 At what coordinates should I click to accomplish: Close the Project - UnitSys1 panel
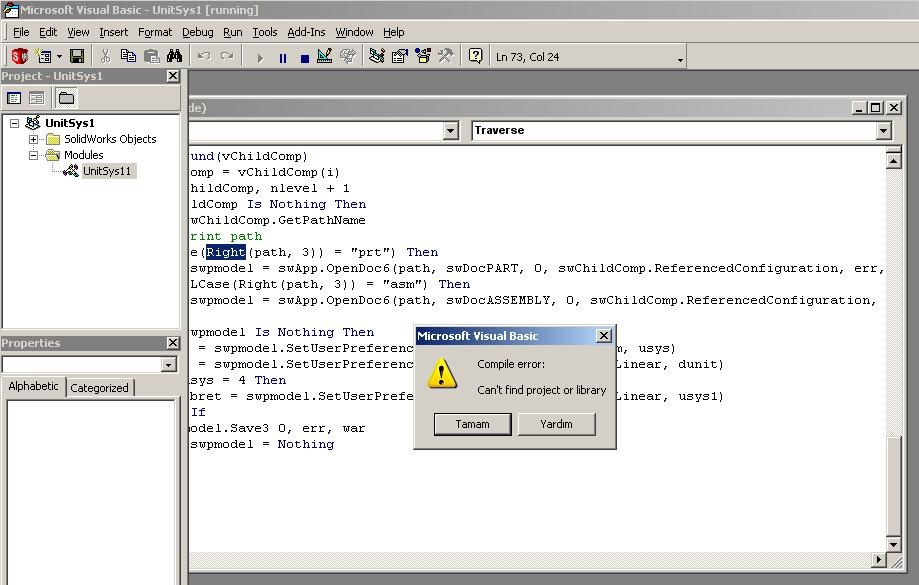(x=172, y=76)
